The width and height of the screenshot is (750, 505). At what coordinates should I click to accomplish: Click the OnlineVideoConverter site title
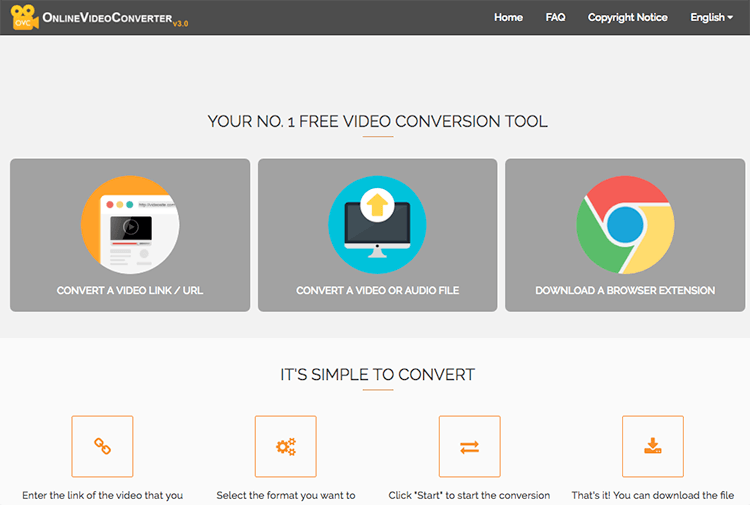coord(107,18)
